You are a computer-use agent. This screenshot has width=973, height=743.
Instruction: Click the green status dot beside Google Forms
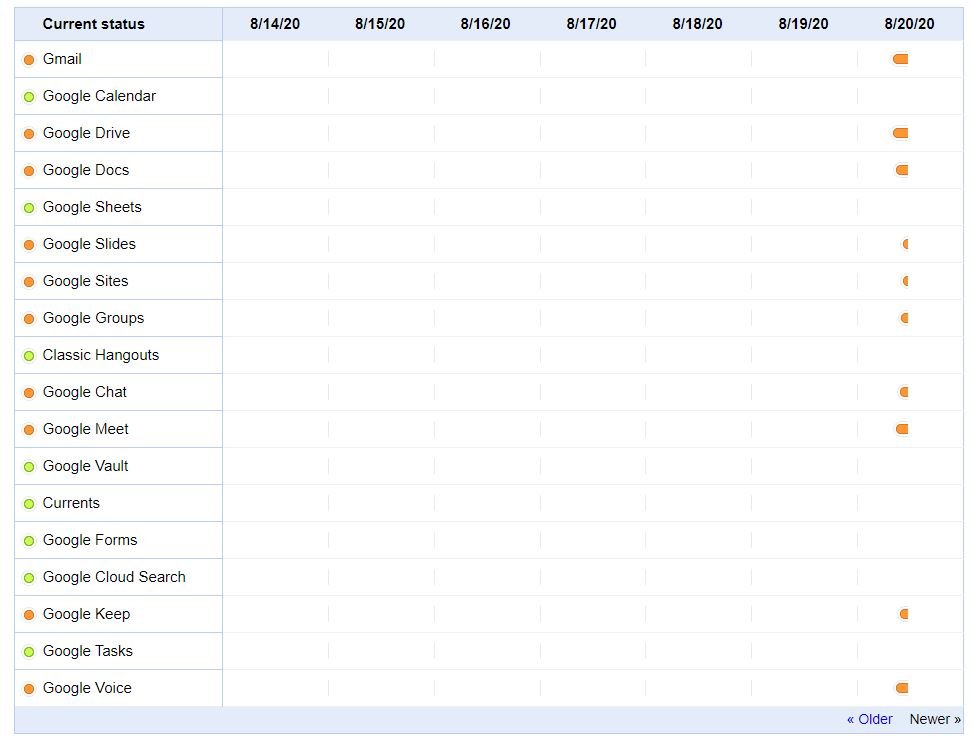click(x=29, y=541)
